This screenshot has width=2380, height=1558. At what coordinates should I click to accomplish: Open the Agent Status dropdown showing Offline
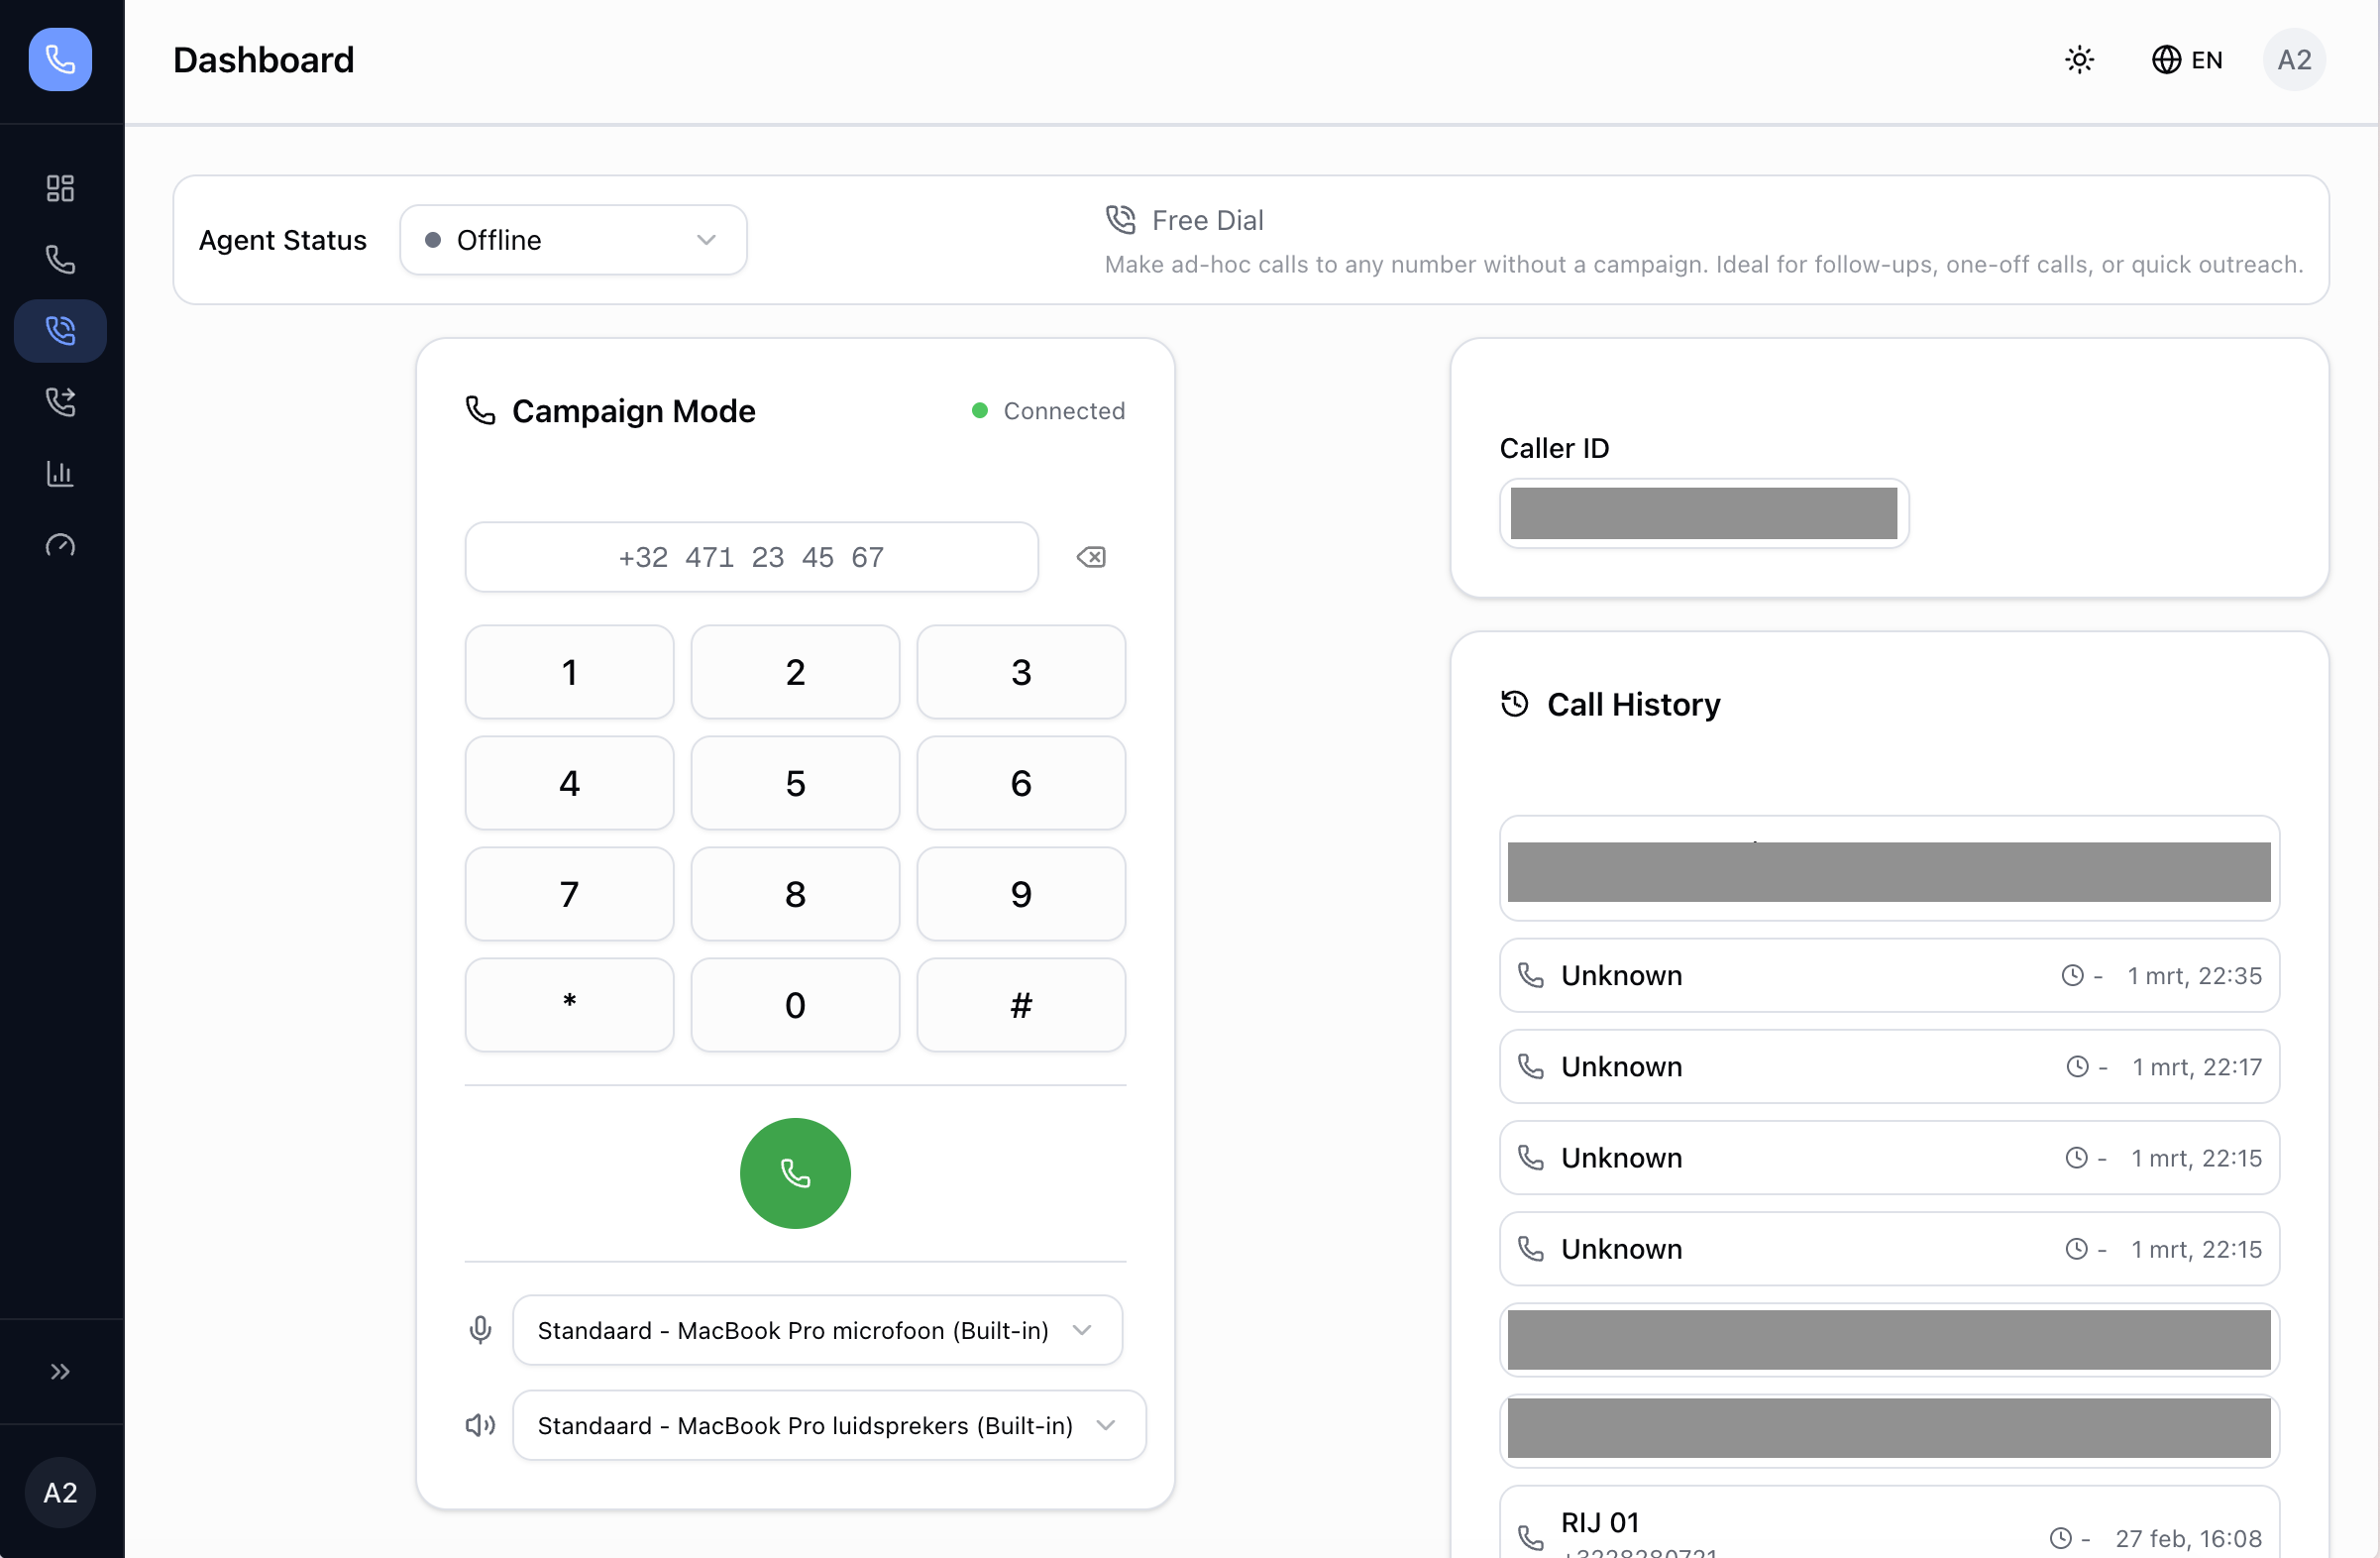(572, 239)
